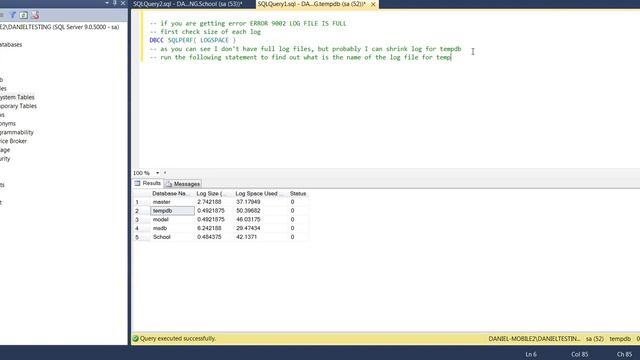Select the System Tables tree node

click(x=17, y=97)
